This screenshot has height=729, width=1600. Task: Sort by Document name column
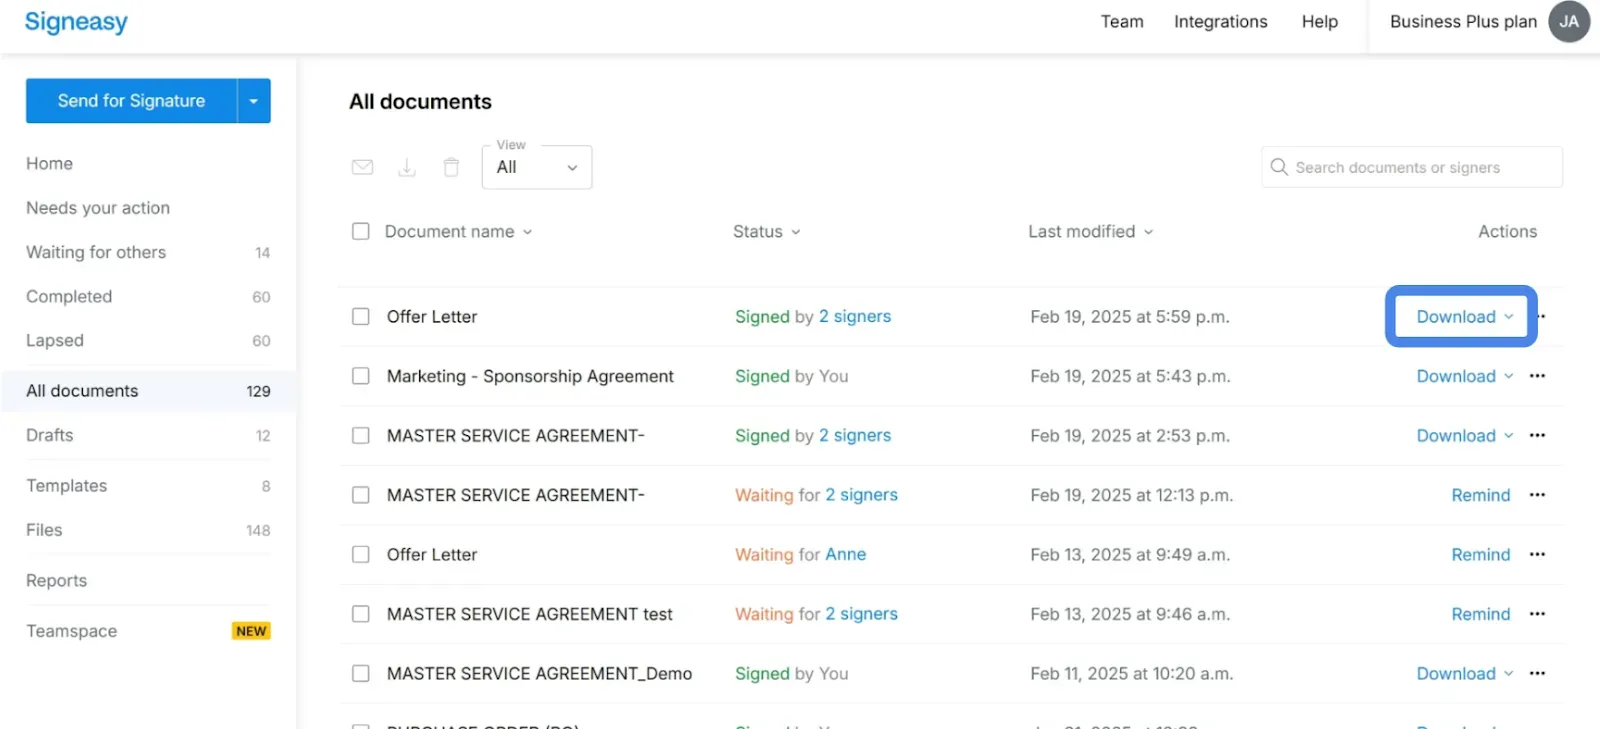tap(458, 231)
